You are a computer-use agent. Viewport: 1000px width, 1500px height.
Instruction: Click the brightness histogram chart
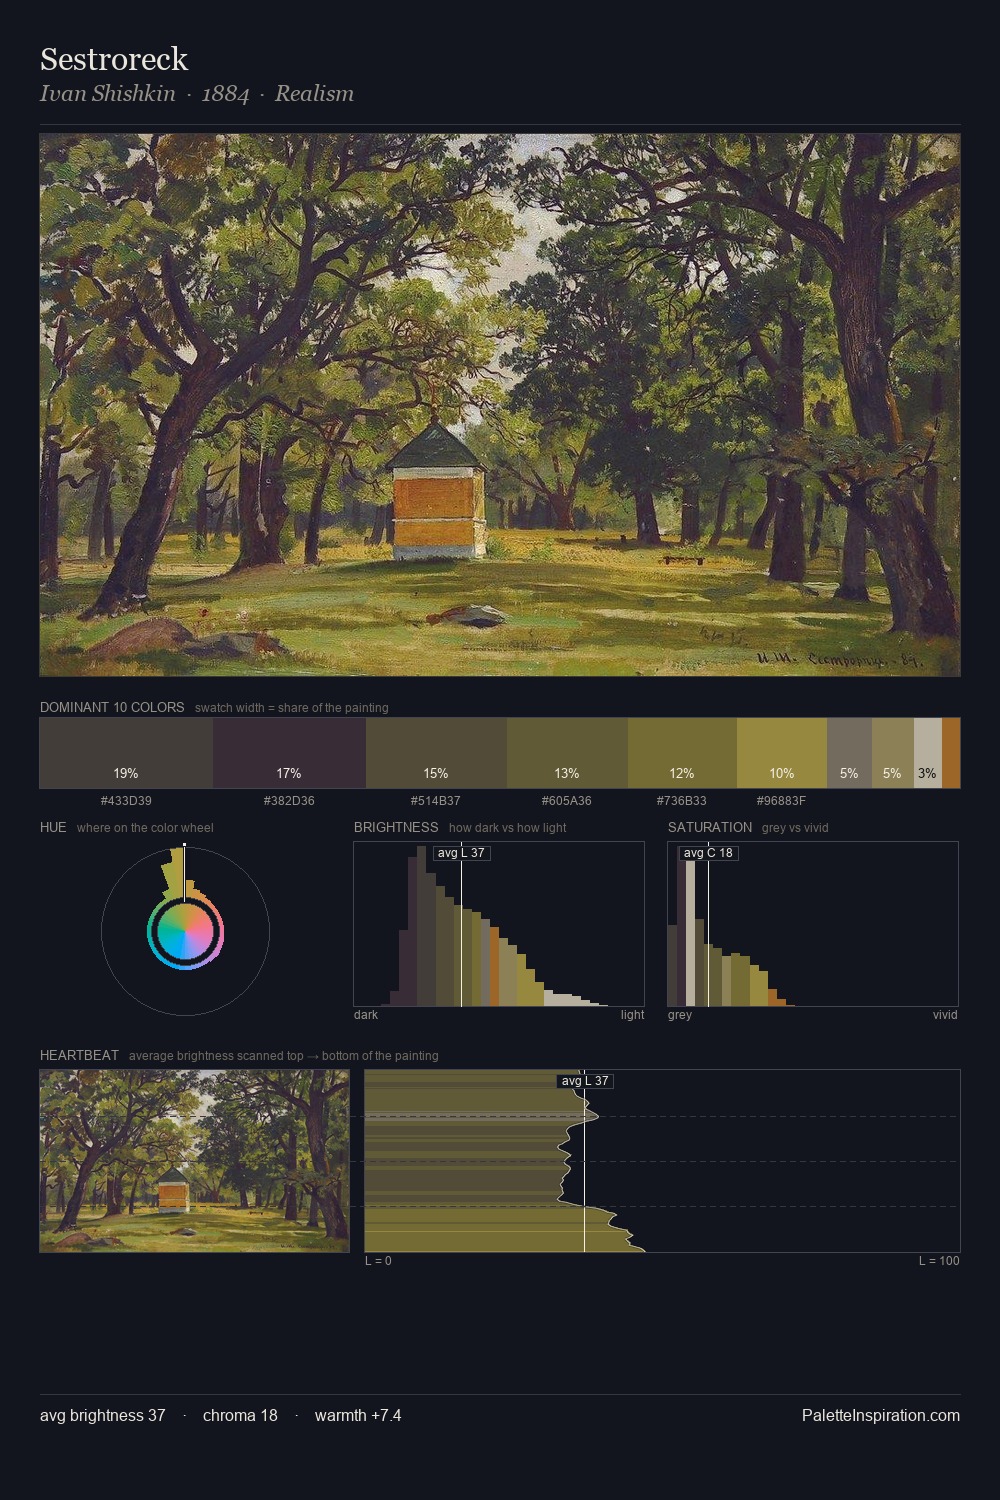pos(499,924)
